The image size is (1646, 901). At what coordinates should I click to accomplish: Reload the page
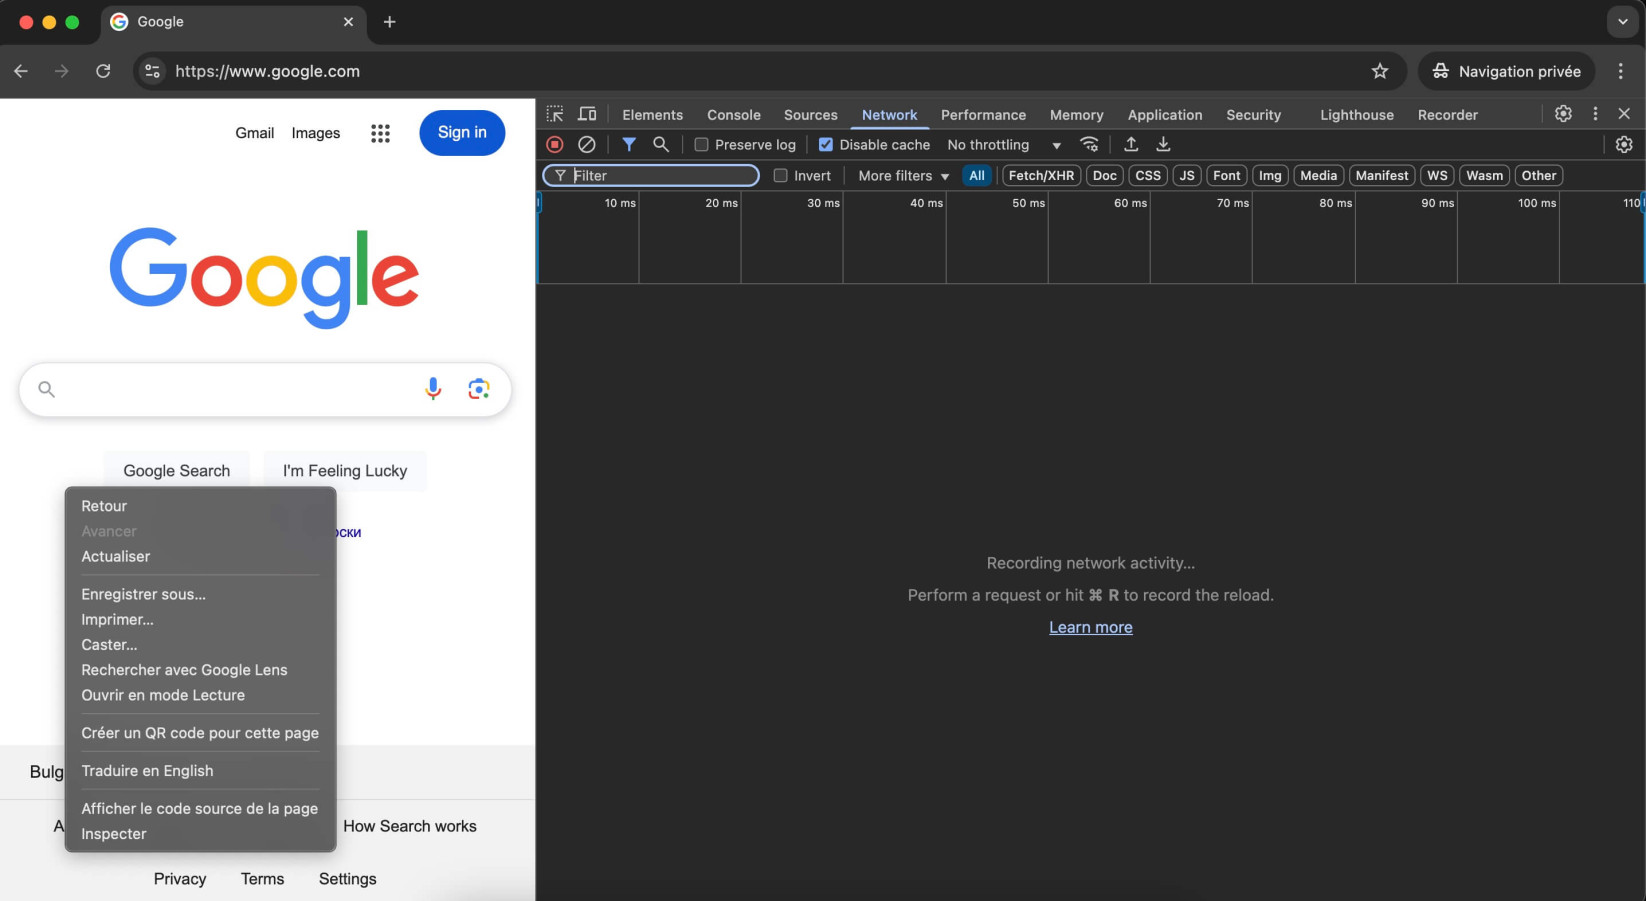(x=103, y=71)
